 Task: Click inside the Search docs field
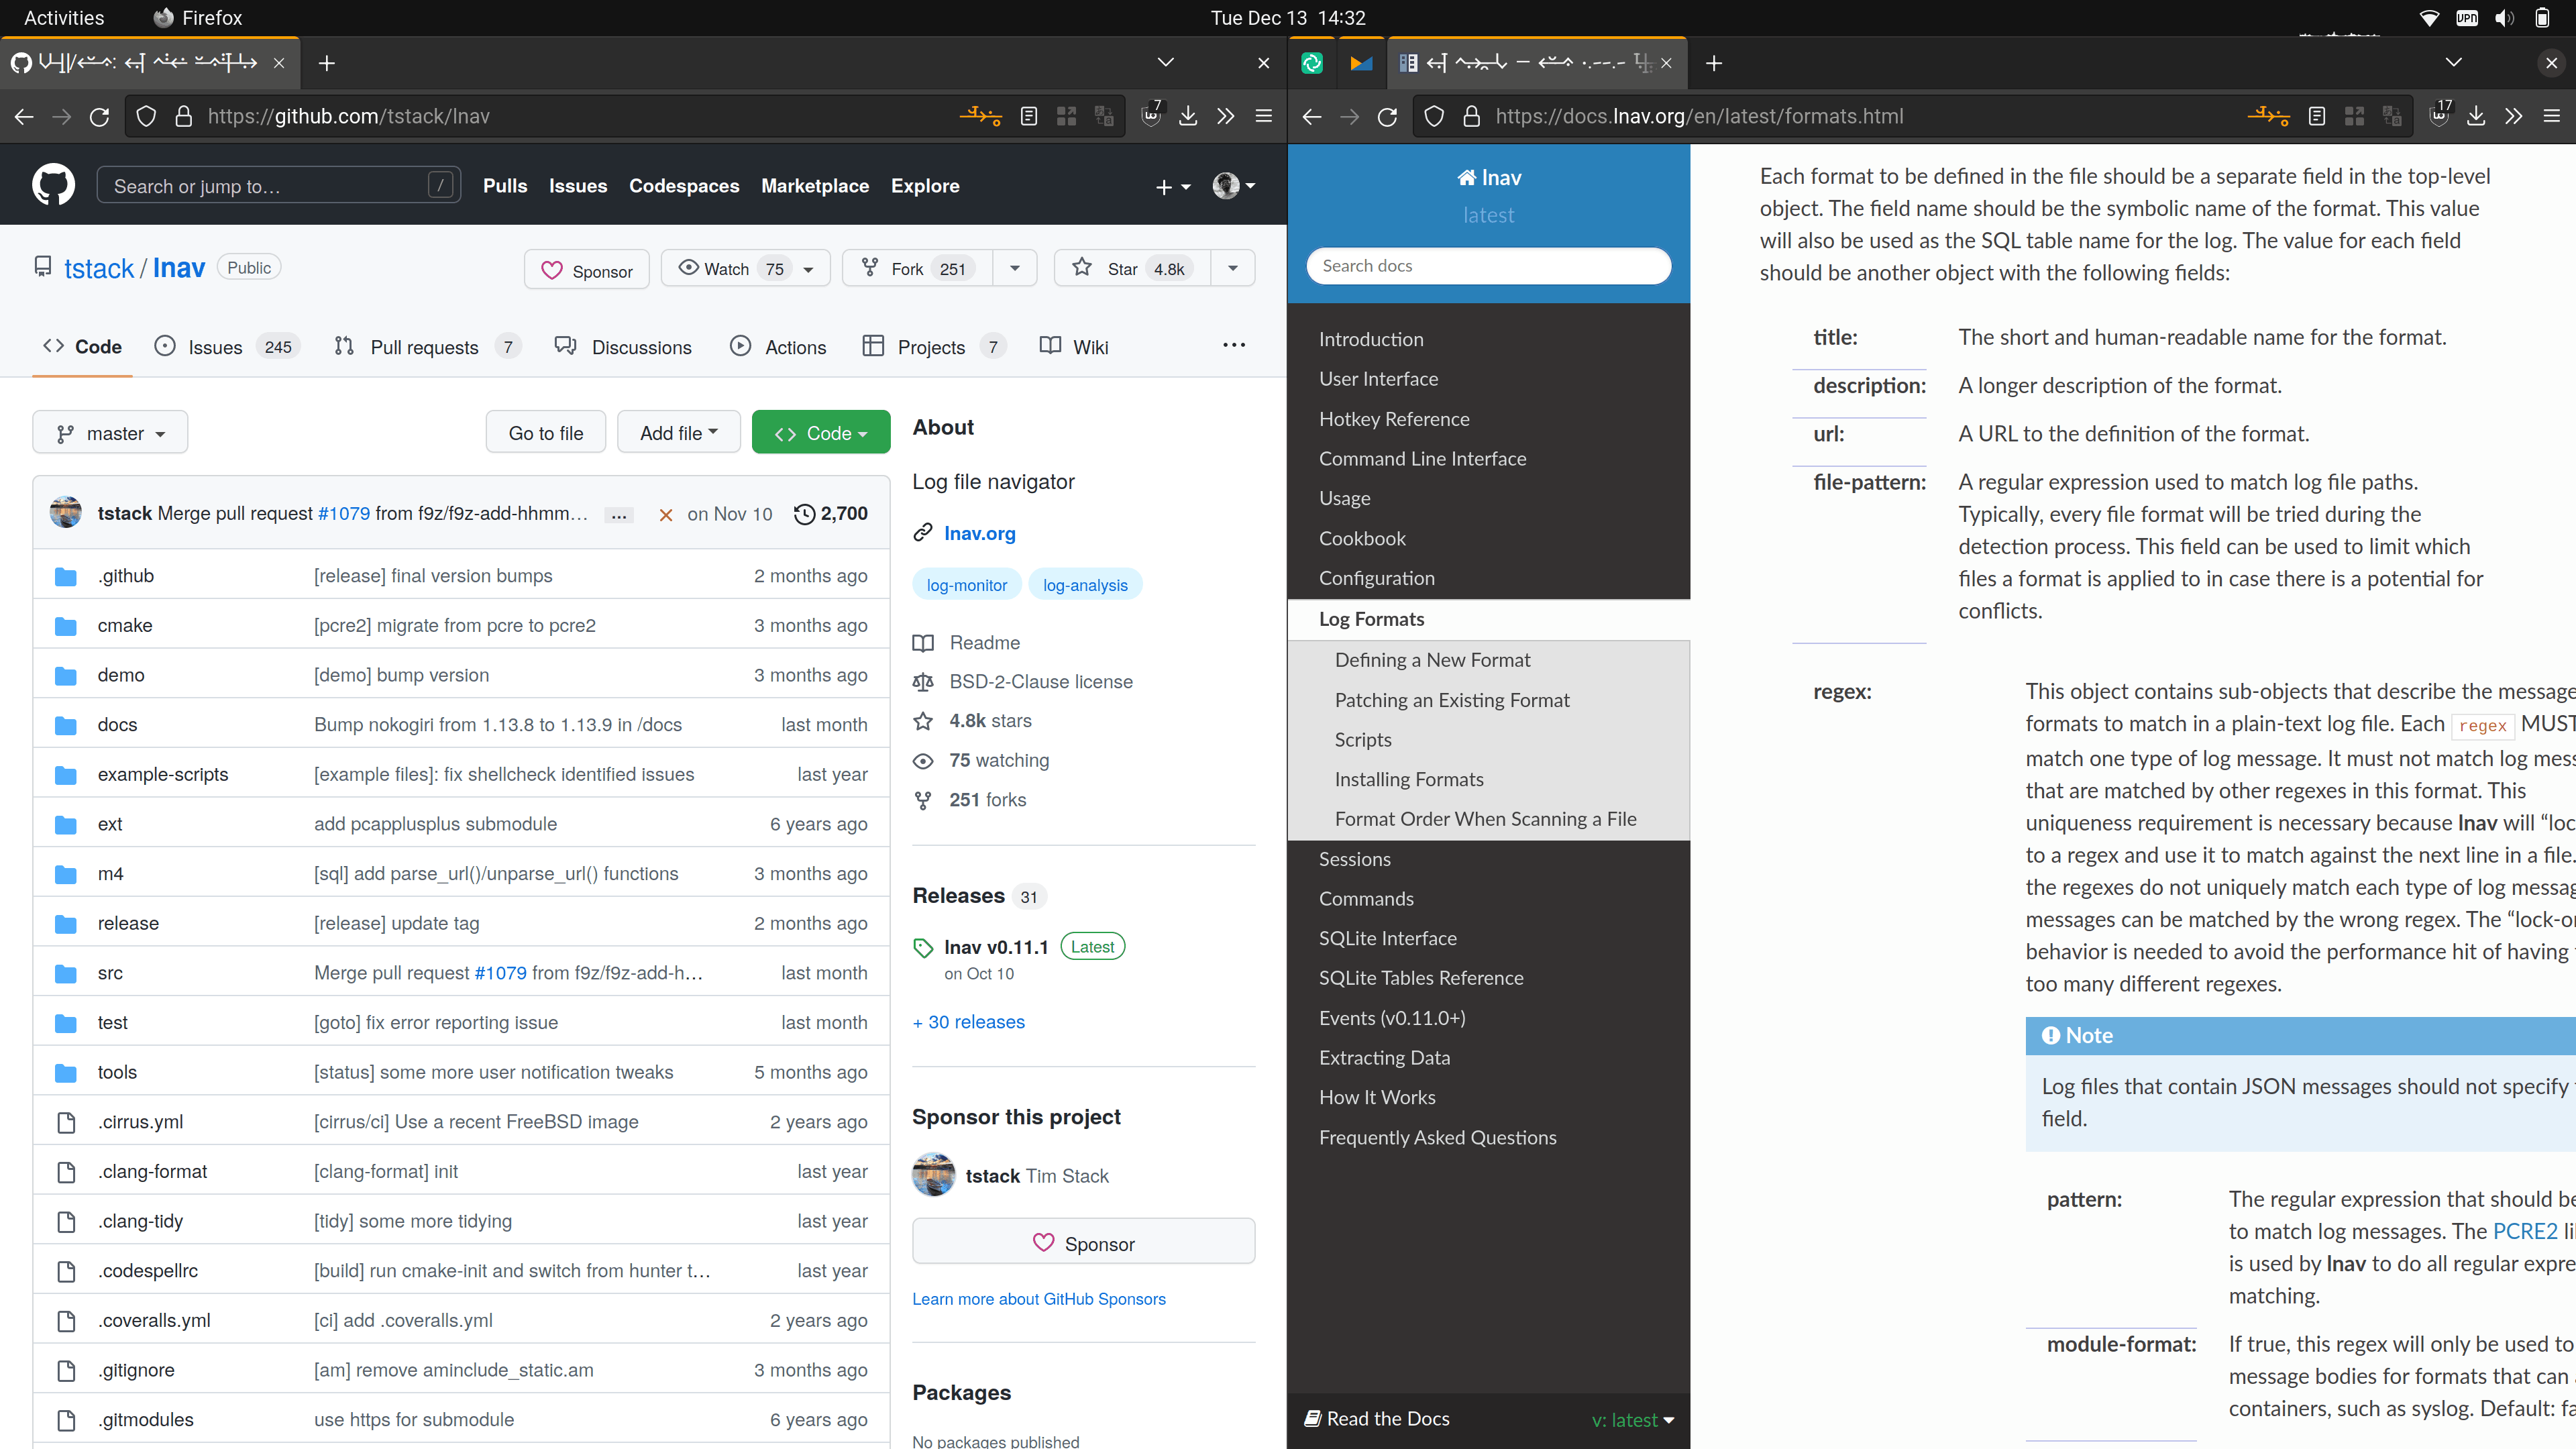pyautogui.click(x=1488, y=265)
